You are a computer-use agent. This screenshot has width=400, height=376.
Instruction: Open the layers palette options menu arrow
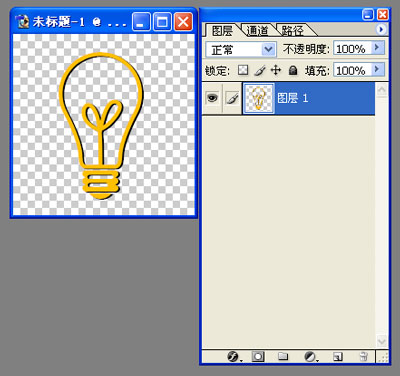[381, 30]
